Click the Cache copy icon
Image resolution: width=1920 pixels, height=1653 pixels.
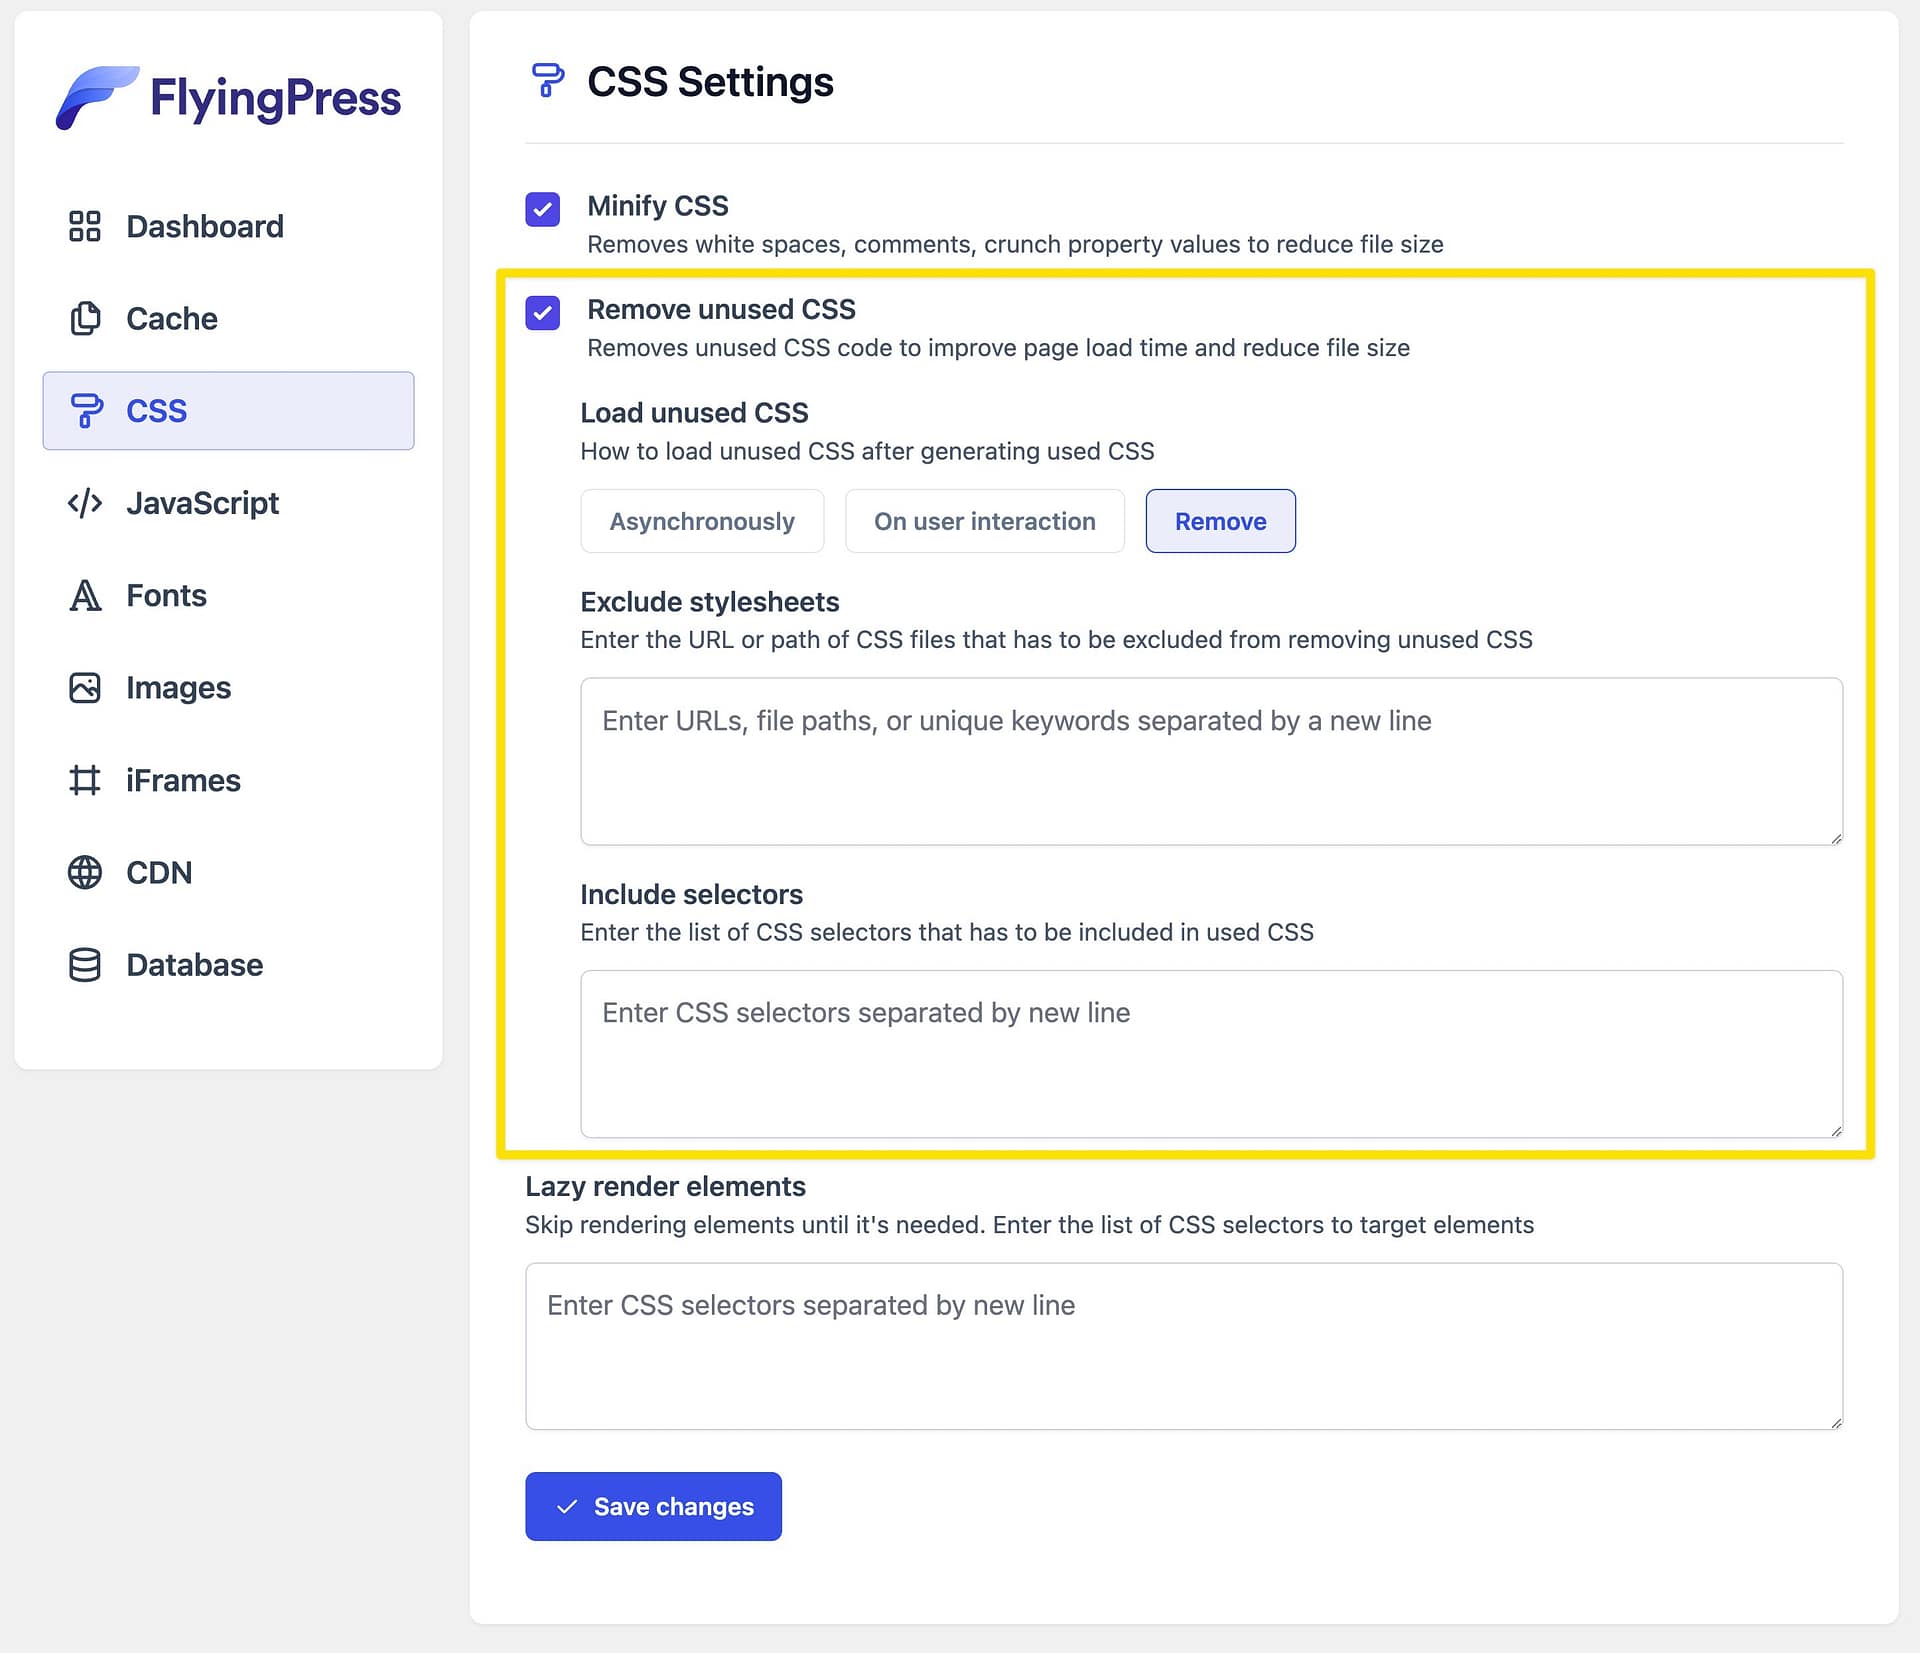[85, 318]
